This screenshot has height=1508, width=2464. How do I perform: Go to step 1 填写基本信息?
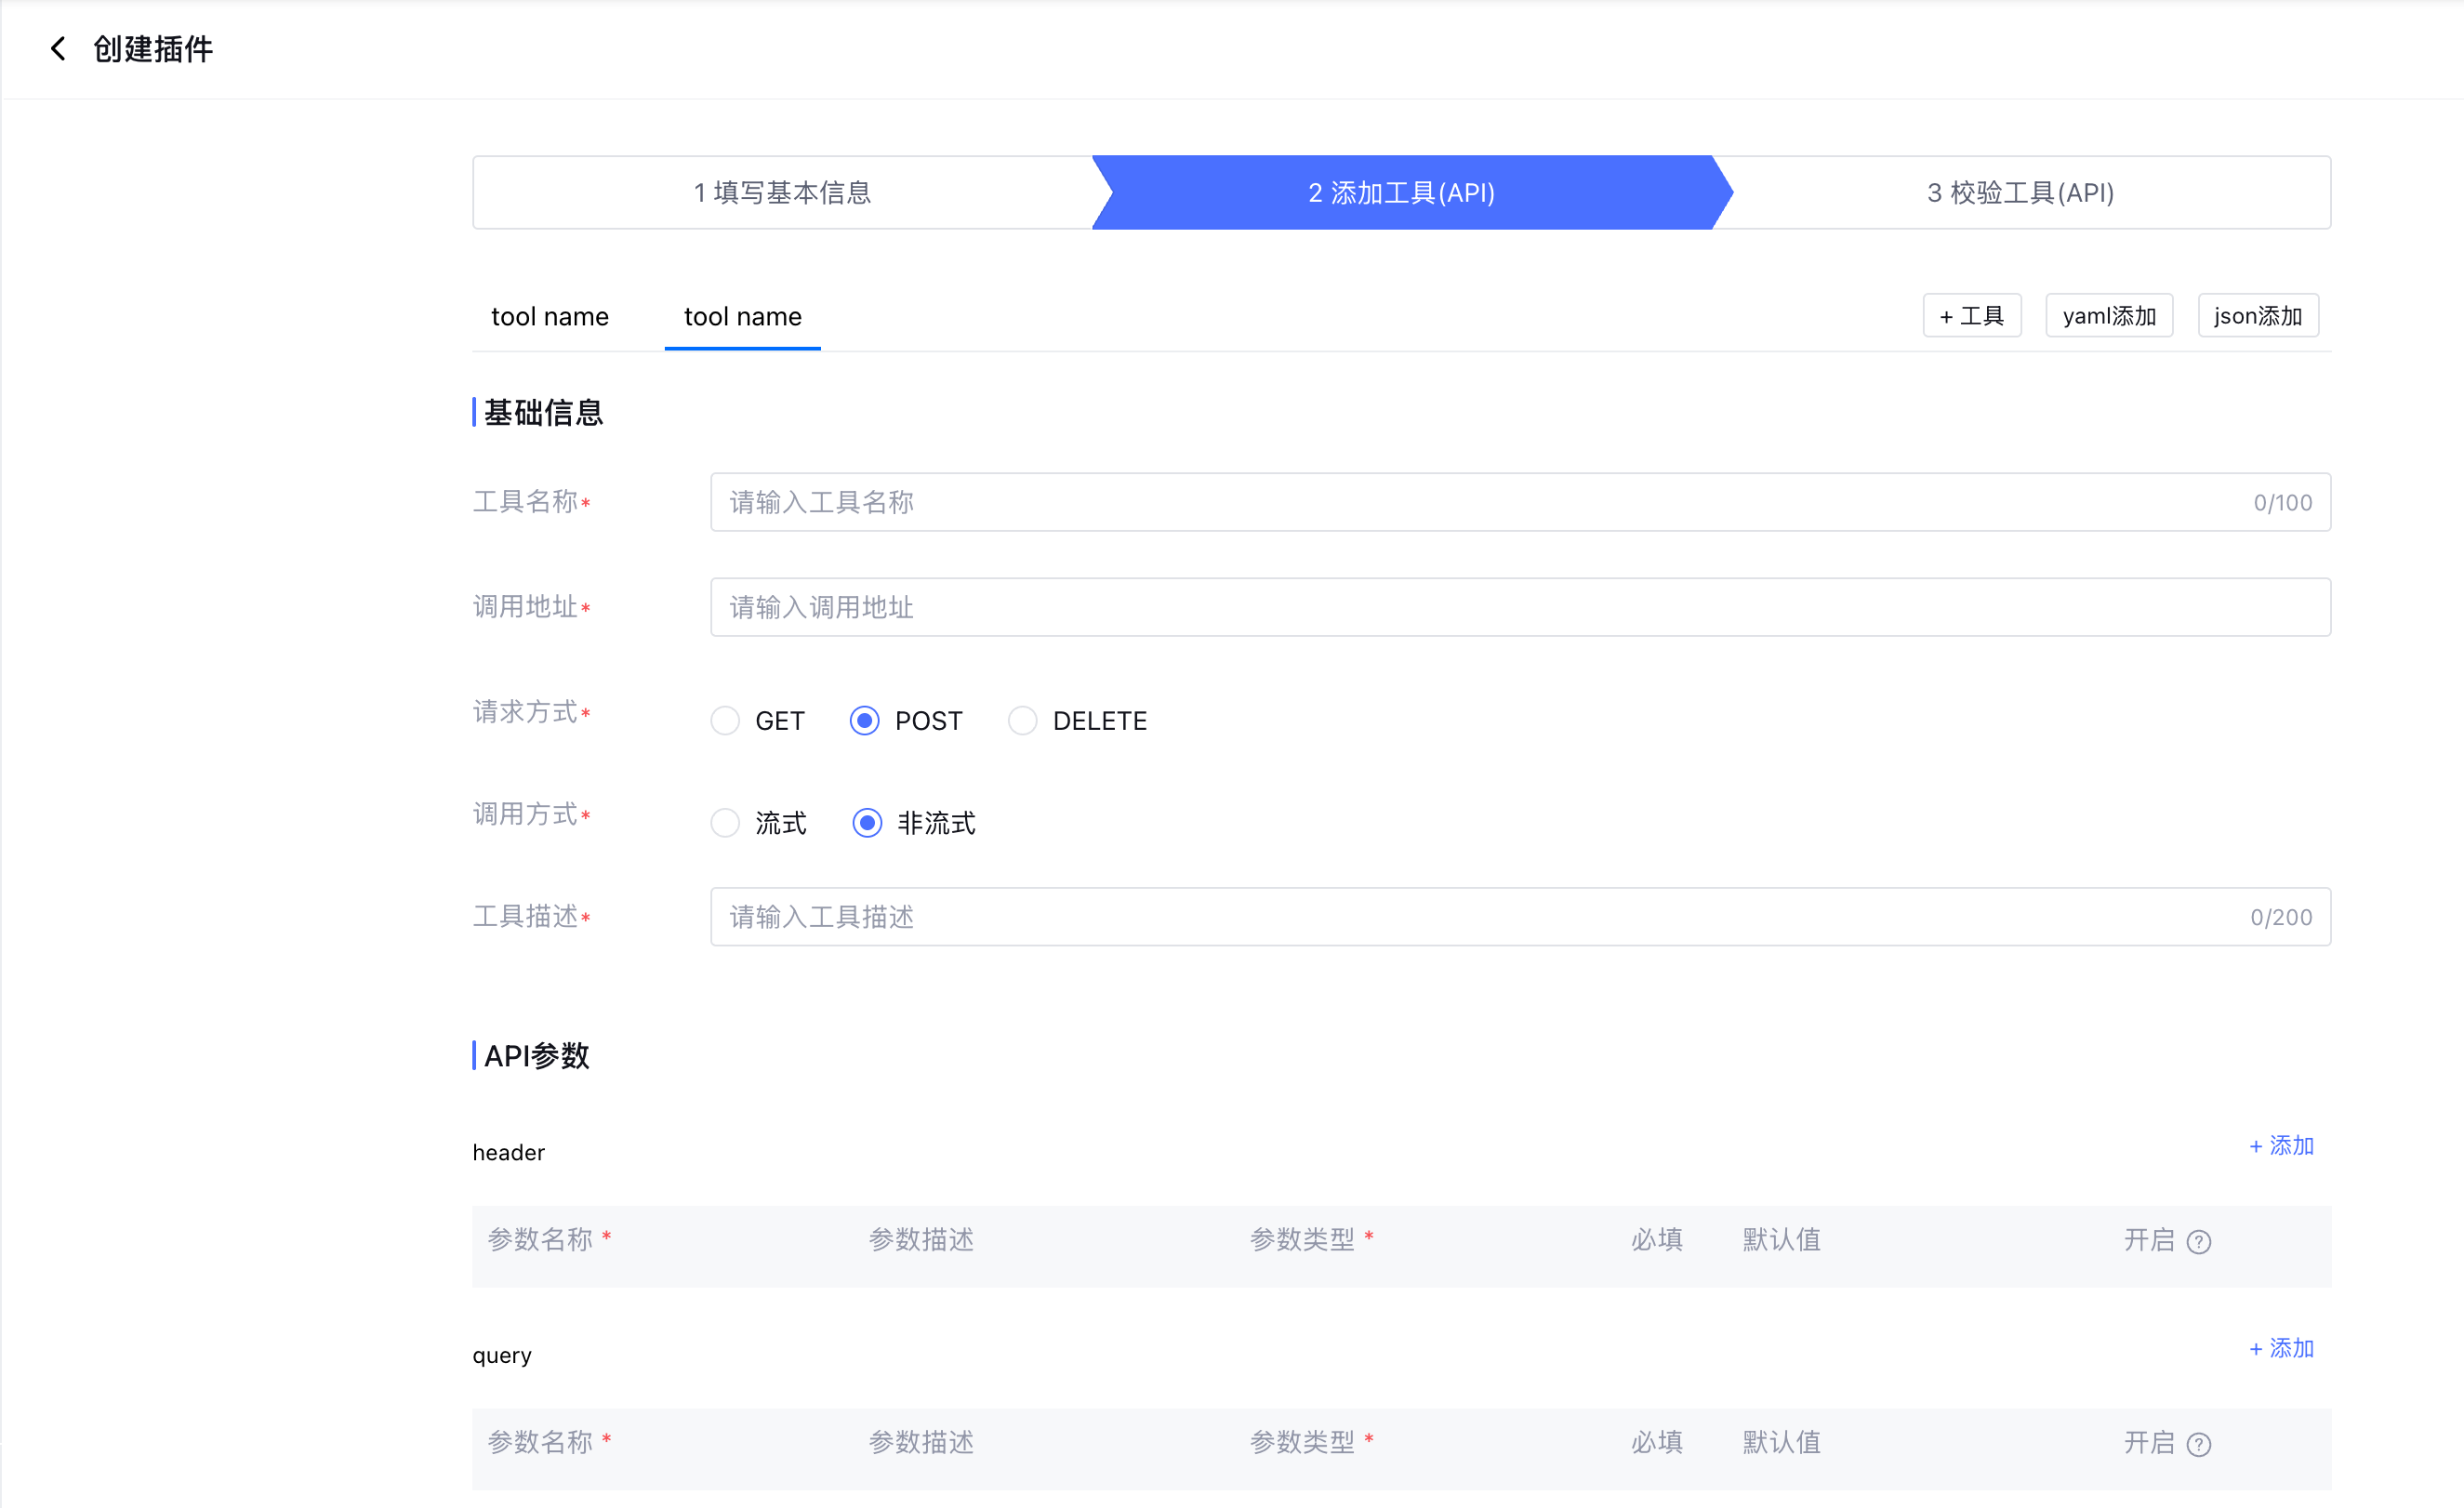coord(782,192)
